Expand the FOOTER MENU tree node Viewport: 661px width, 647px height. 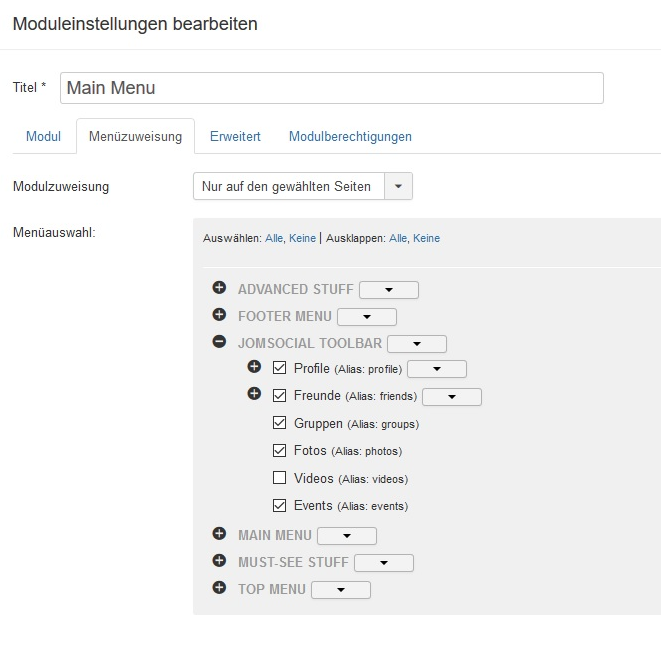(x=219, y=315)
